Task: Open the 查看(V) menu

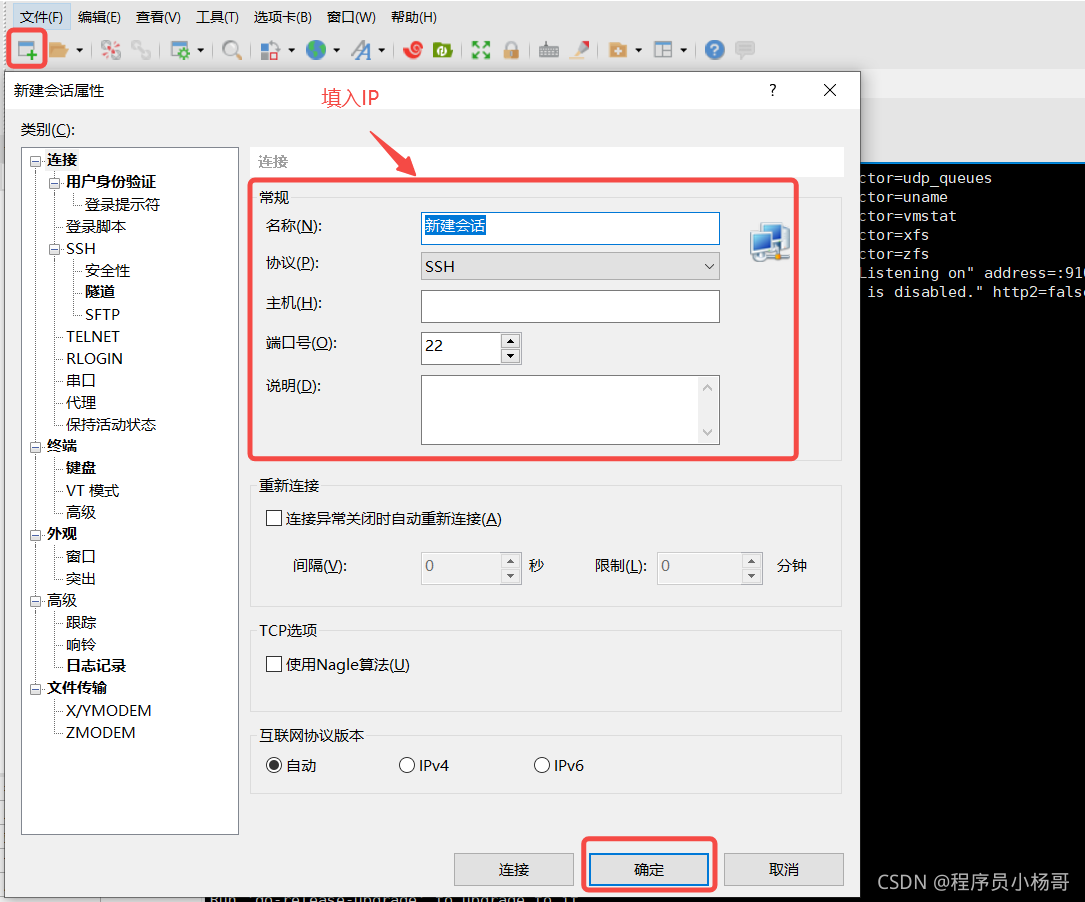Action: coord(158,17)
